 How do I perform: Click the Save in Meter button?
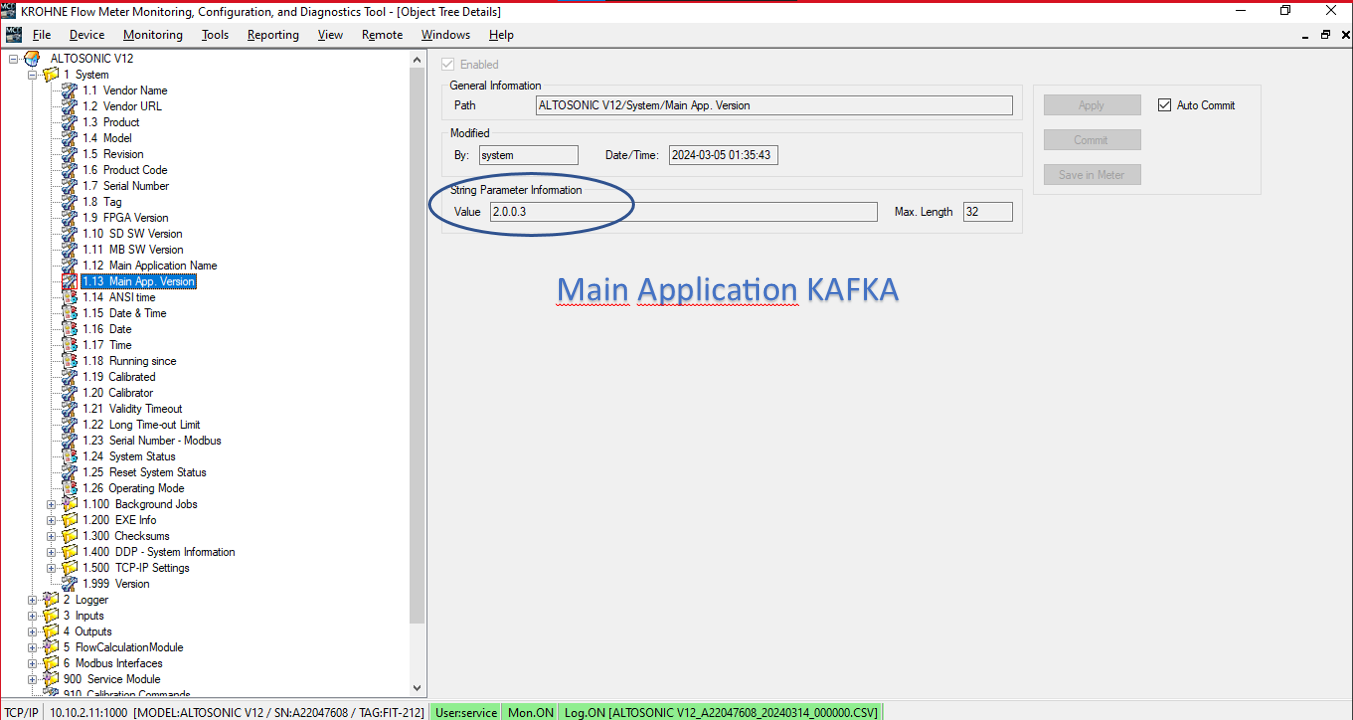point(1092,175)
